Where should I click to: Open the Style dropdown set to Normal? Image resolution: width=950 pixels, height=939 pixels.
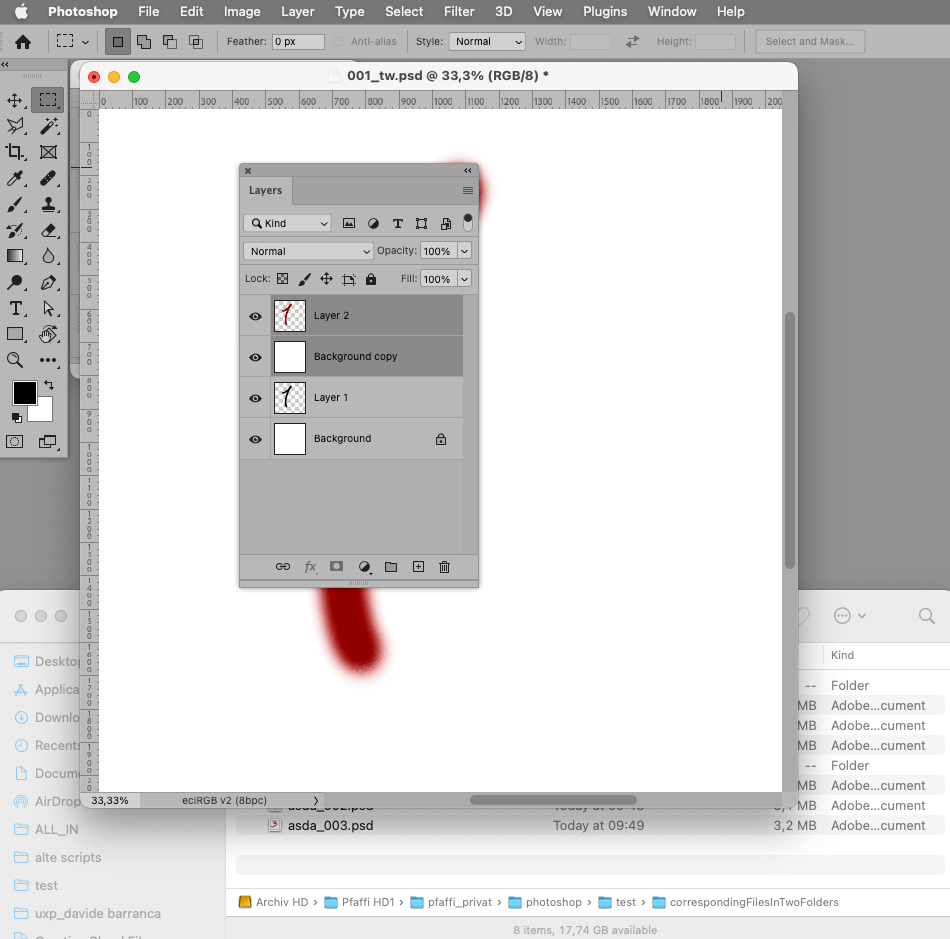point(487,42)
